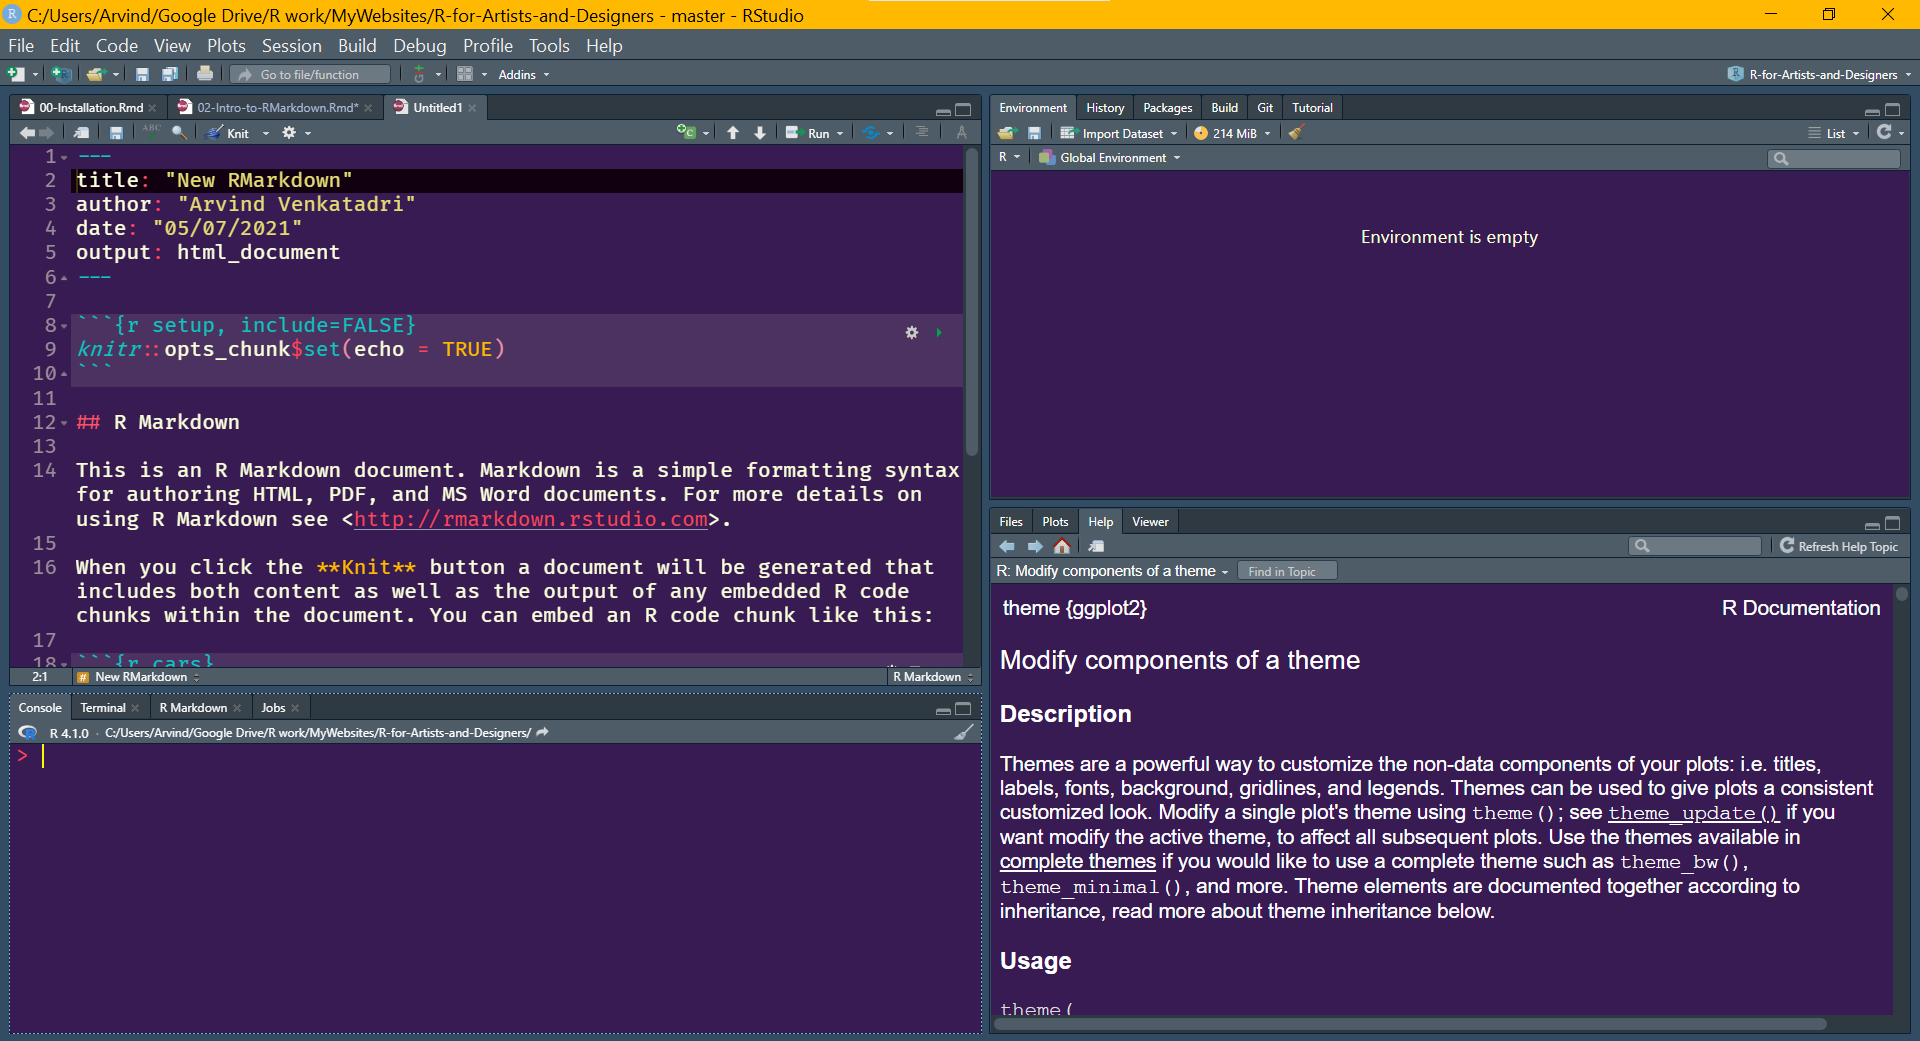The height and width of the screenshot is (1041, 1920).
Task: Open the Session menu
Action: click(x=291, y=46)
